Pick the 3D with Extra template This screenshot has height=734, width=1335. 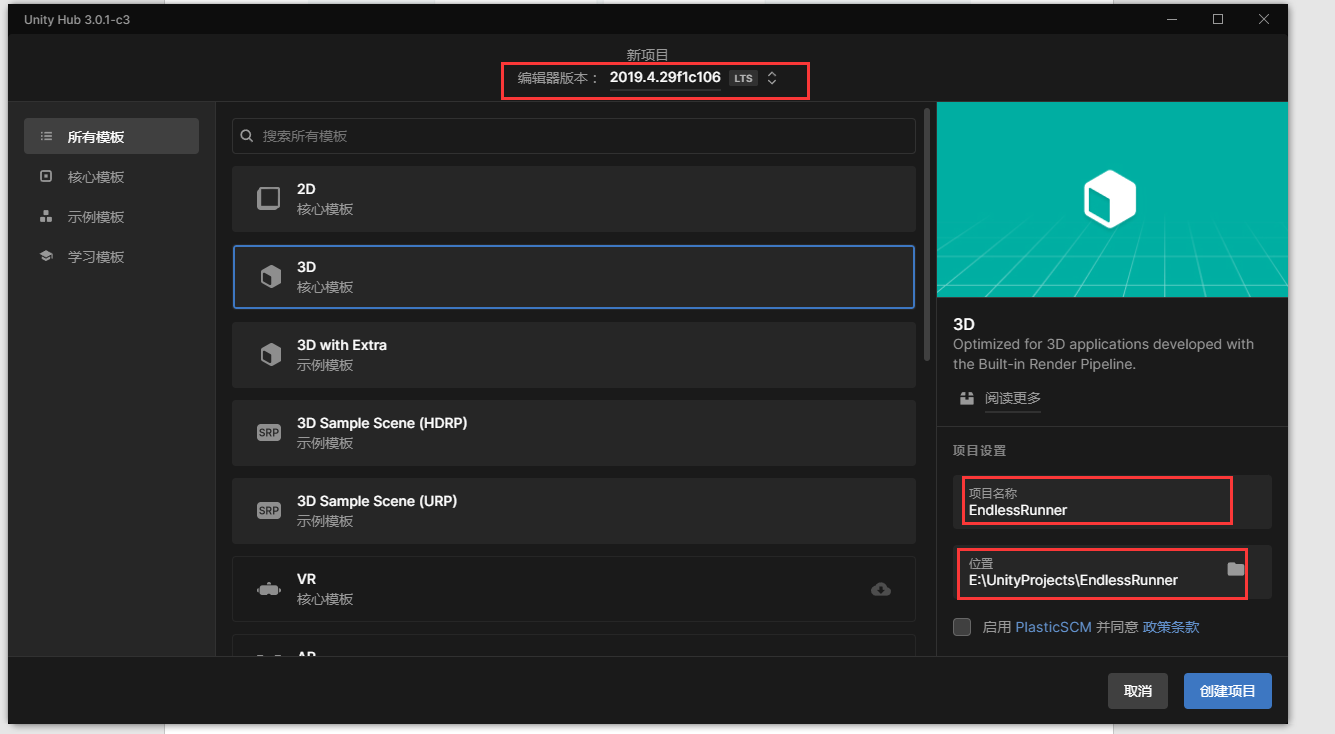[574, 355]
